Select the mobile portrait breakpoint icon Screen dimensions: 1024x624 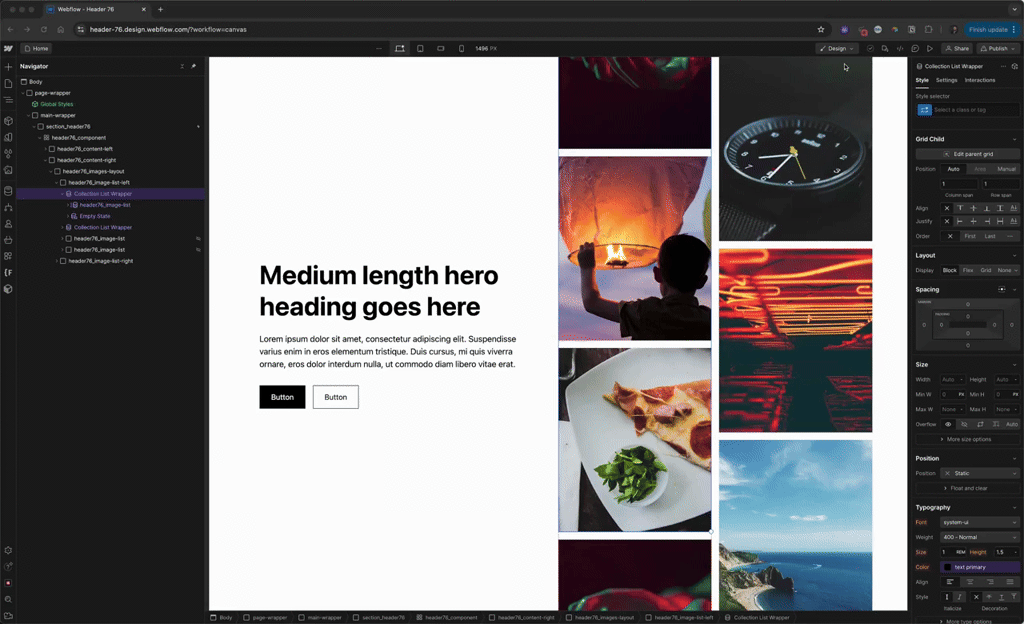point(461,48)
